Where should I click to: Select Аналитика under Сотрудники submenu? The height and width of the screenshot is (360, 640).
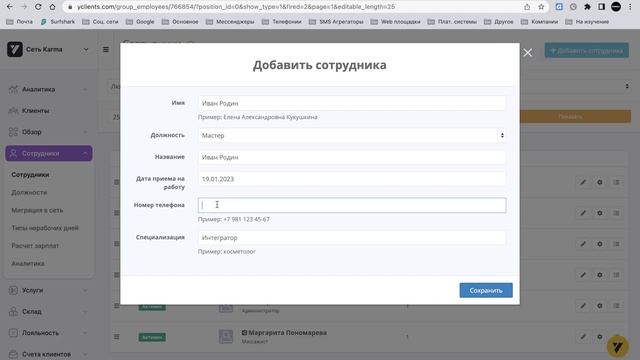click(x=28, y=263)
